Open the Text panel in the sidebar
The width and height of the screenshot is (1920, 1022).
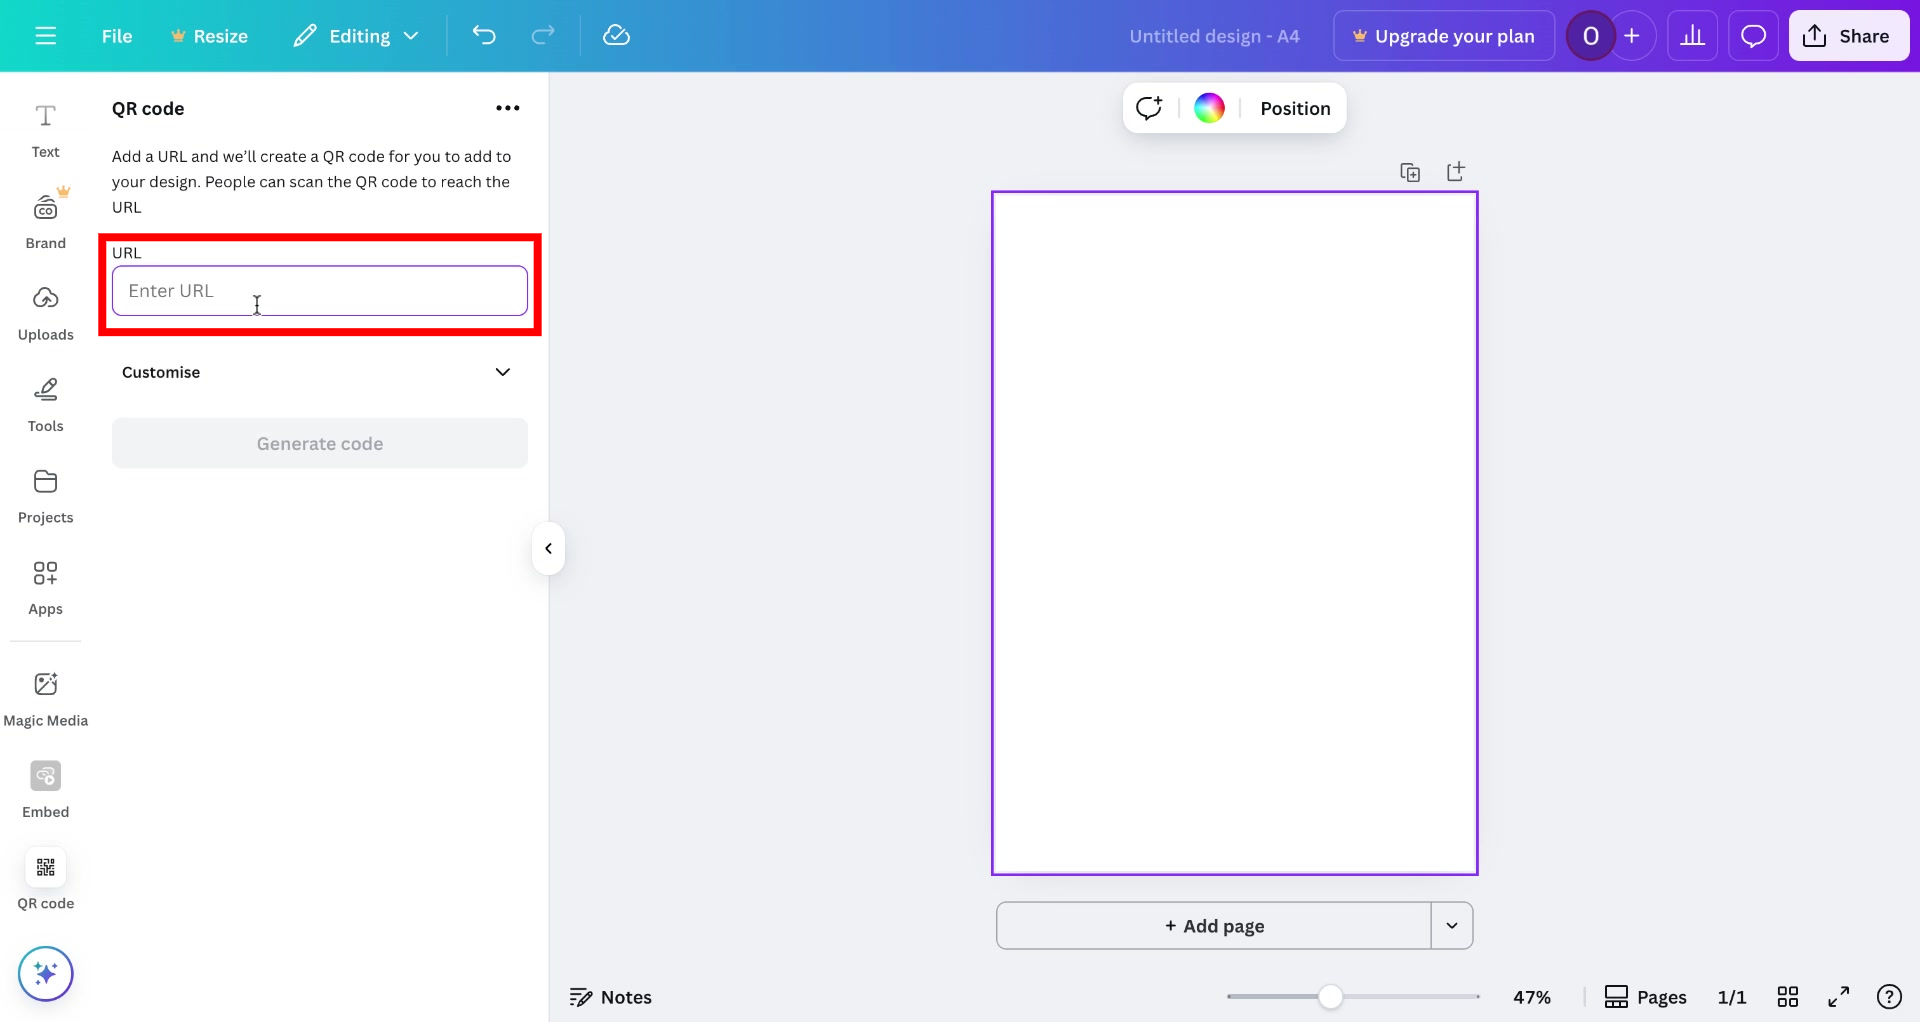click(x=45, y=130)
